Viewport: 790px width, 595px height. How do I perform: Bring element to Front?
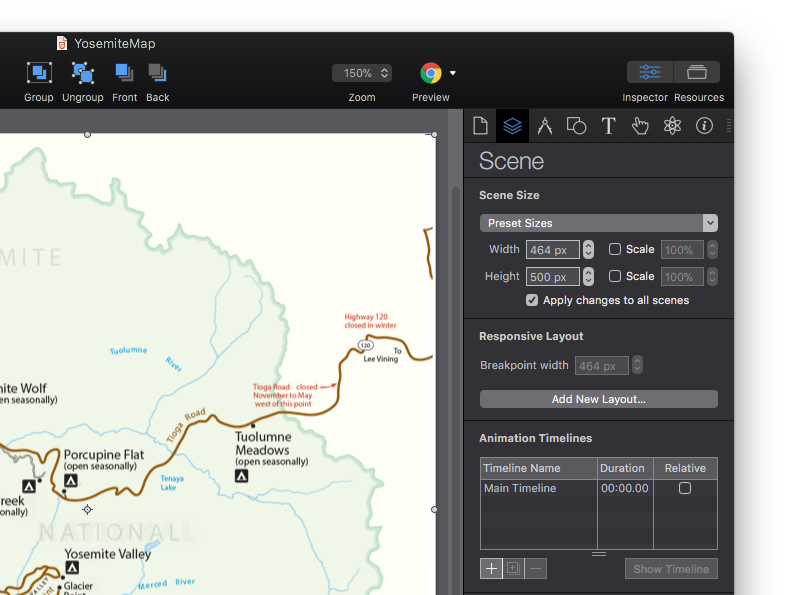click(x=124, y=73)
